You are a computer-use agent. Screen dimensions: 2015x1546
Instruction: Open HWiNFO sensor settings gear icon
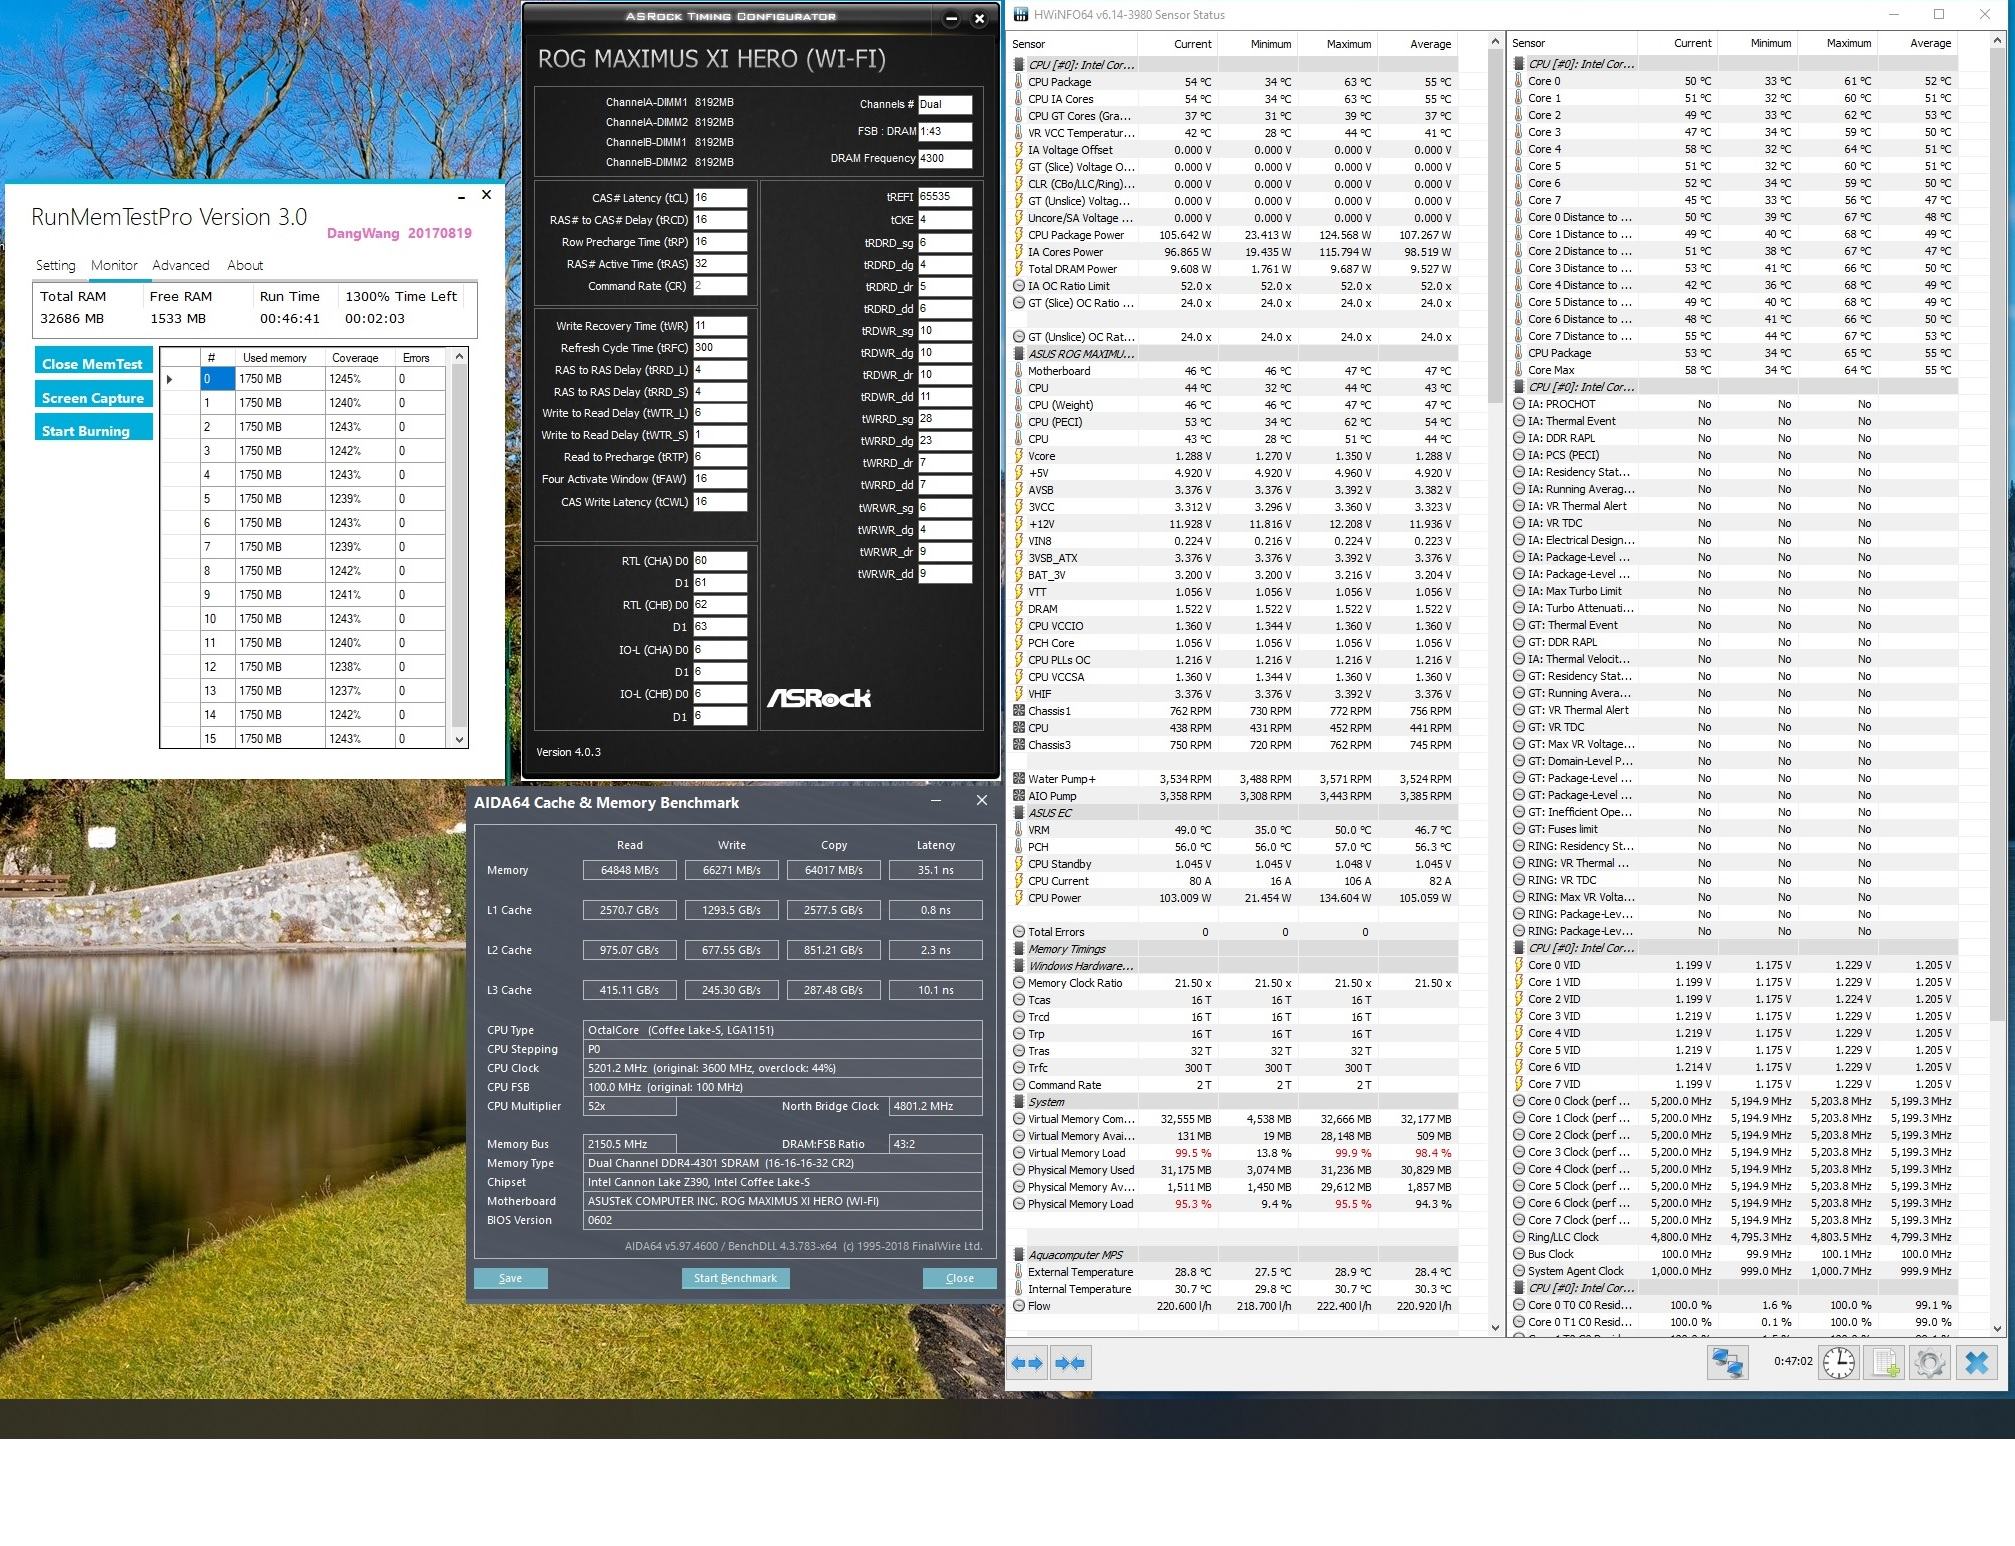point(1930,1363)
